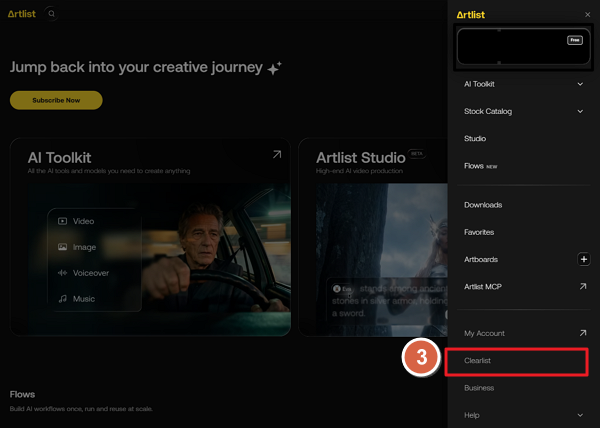The image size is (600, 428).
Task: Open the Artlist logo in top-left header
Action: click(22, 14)
